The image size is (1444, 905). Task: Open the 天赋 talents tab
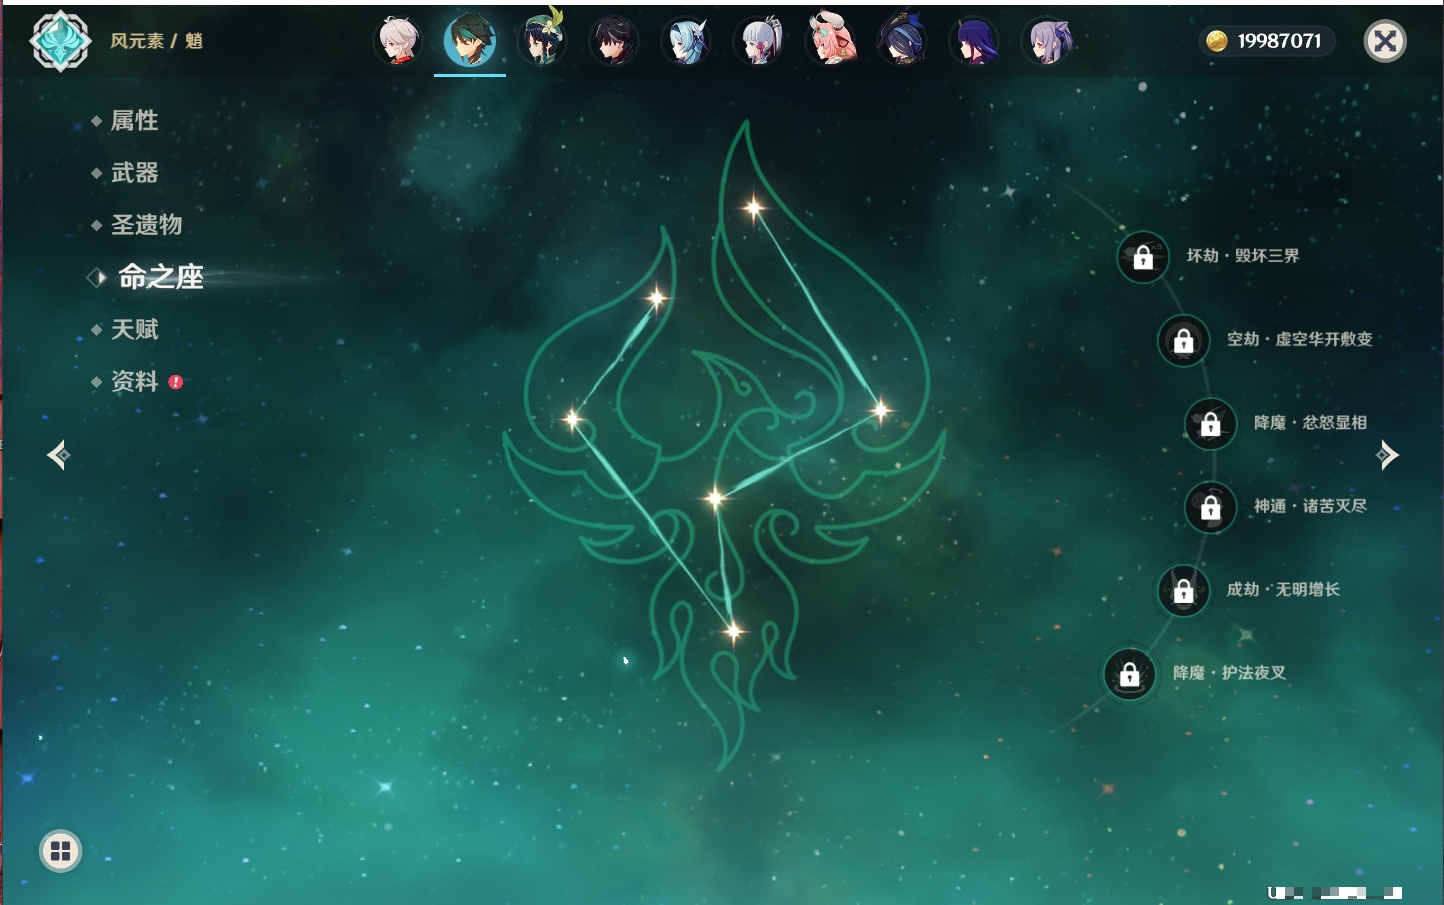[134, 329]
